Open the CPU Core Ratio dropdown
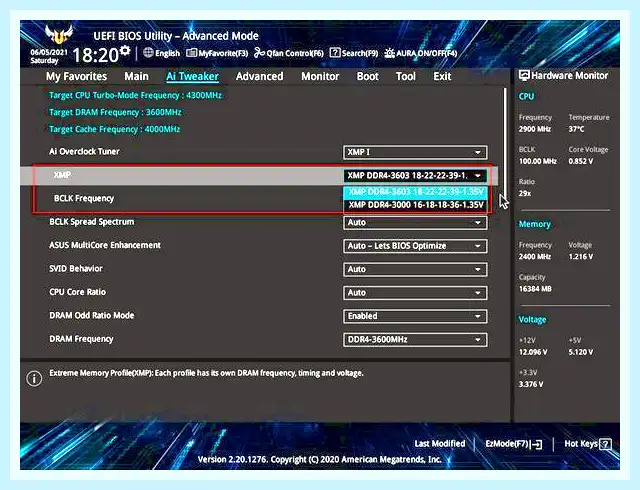 point(415,293)
